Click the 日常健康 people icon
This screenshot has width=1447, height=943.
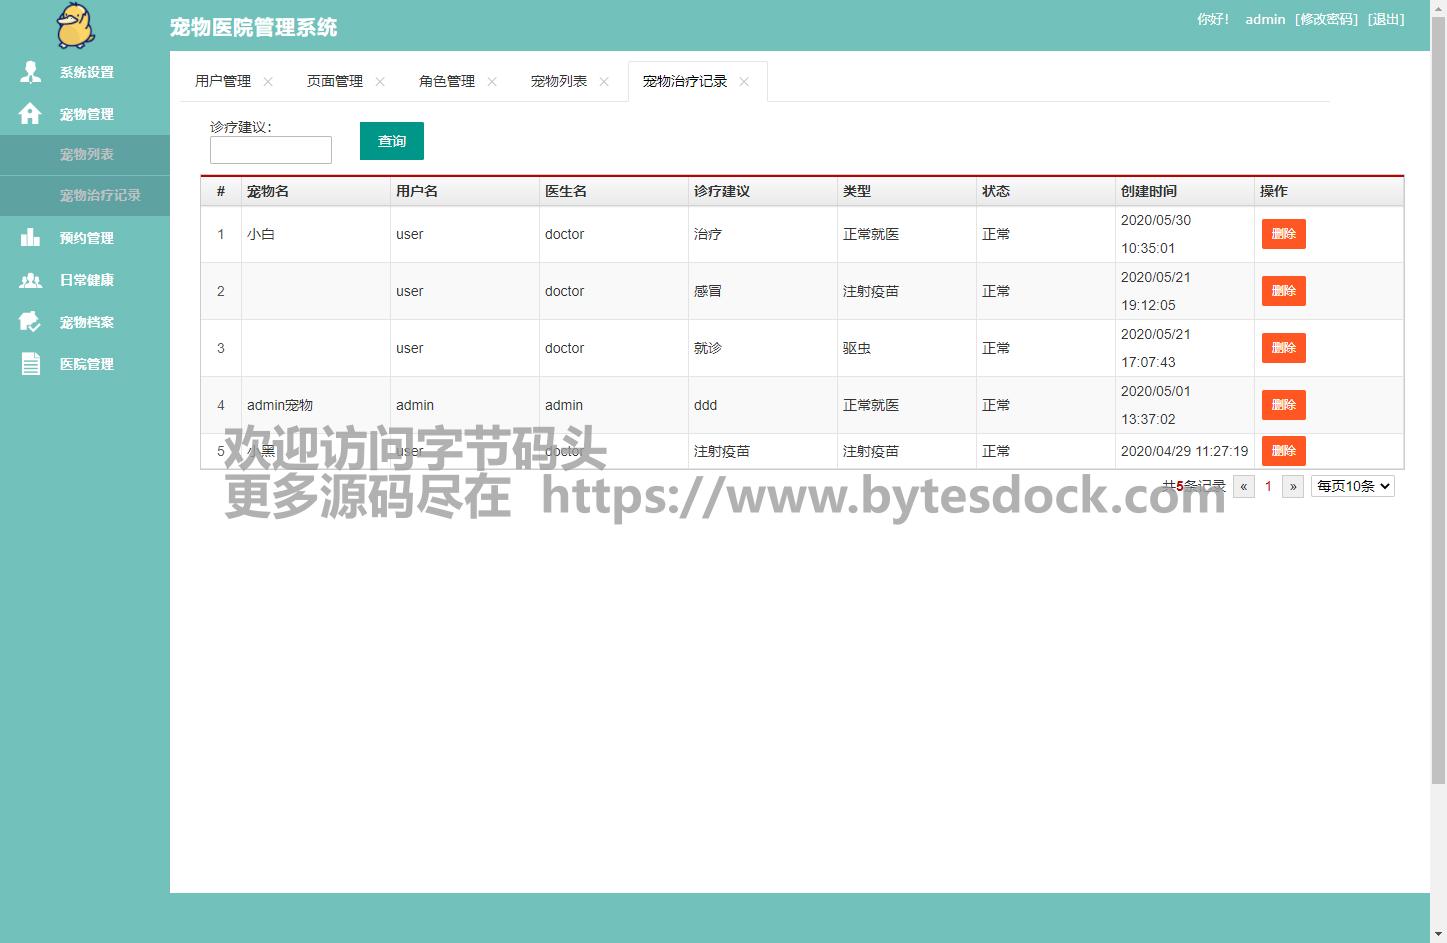pos(30,280)
